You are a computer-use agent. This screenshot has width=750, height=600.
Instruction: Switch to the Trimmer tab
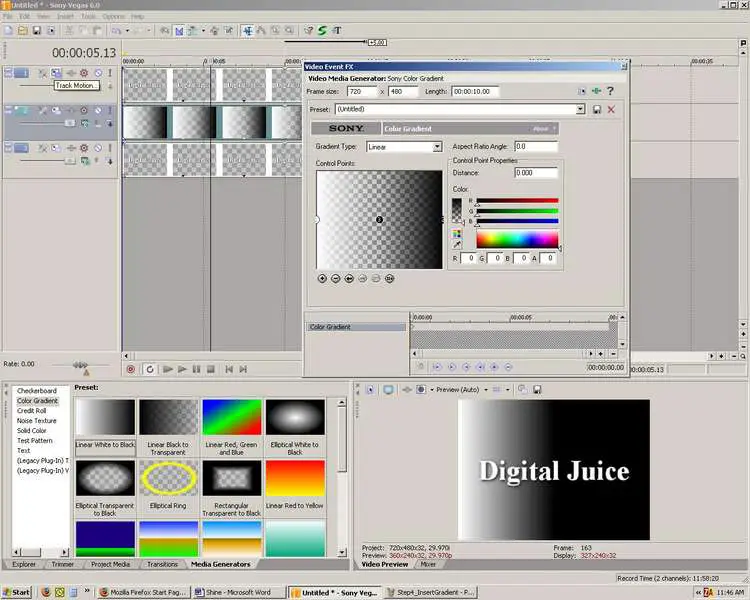coord(63,565)
